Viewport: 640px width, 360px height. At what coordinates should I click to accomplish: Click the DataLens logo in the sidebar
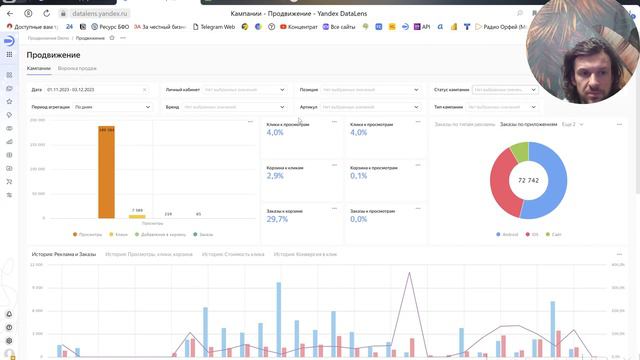[x=9, y=41]
